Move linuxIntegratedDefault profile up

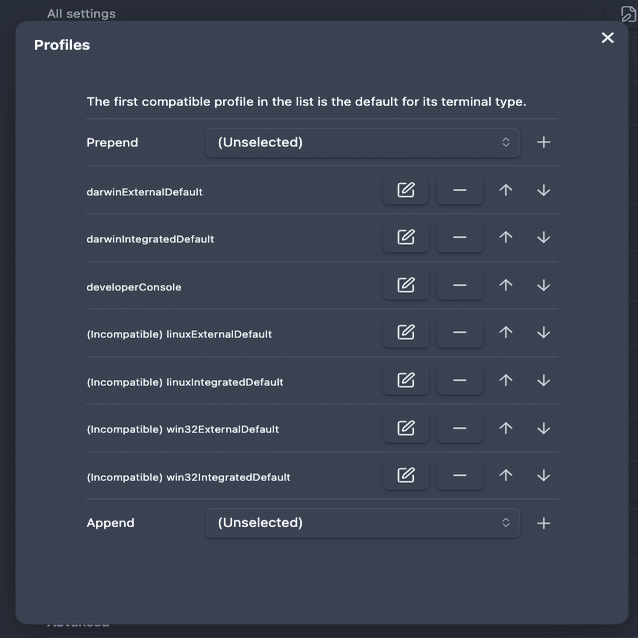(506, 380)
